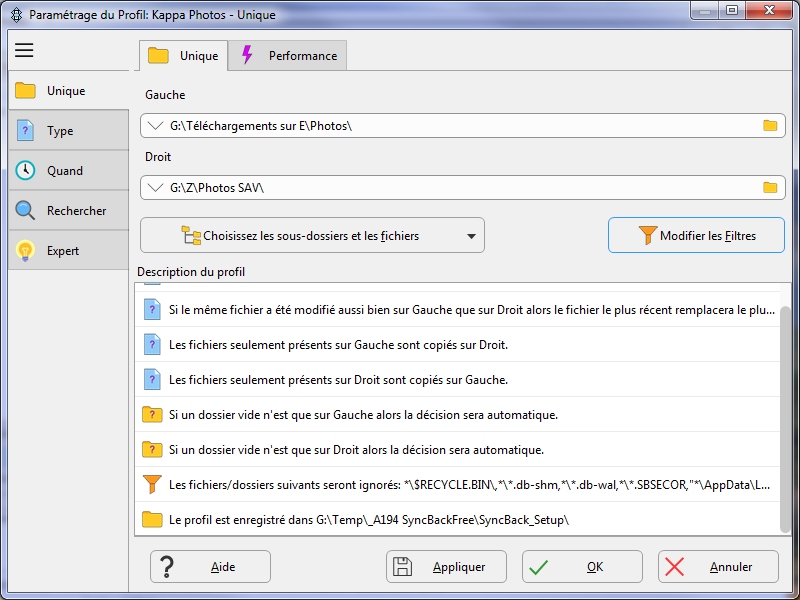The image size is (800, 600).
Task: Click the folder icon beside sidebar Unique
Action: coord(25,90)
